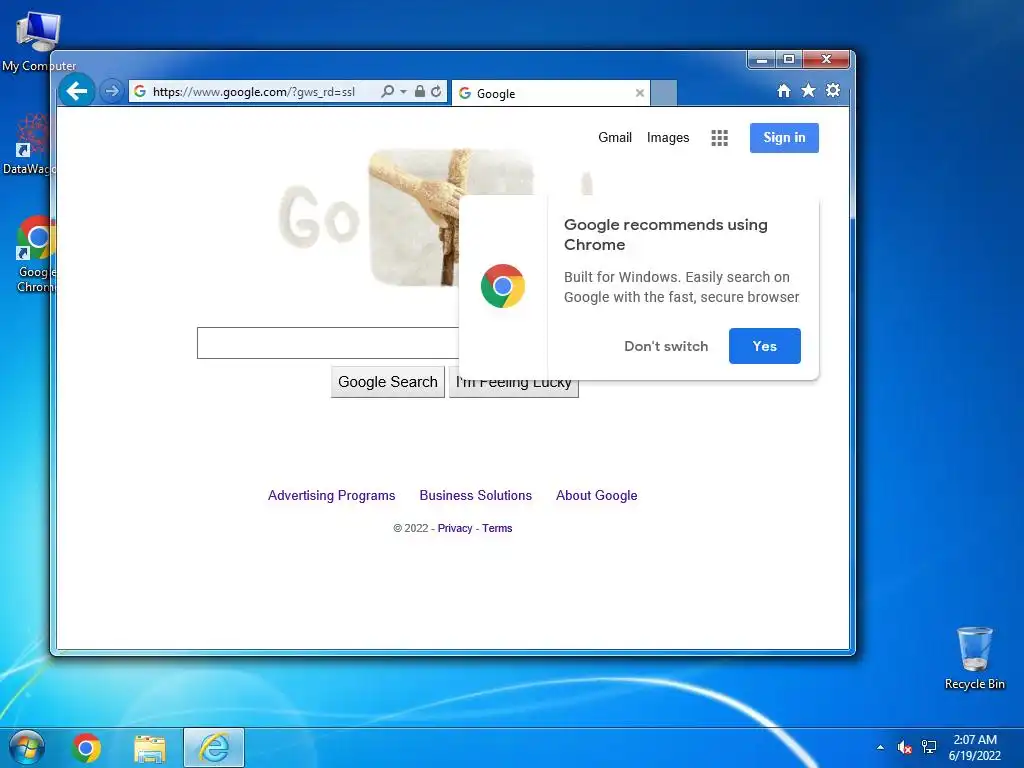Open About Google link
The height and width of the screenshot is (768, 1024).
coord(597,496)
